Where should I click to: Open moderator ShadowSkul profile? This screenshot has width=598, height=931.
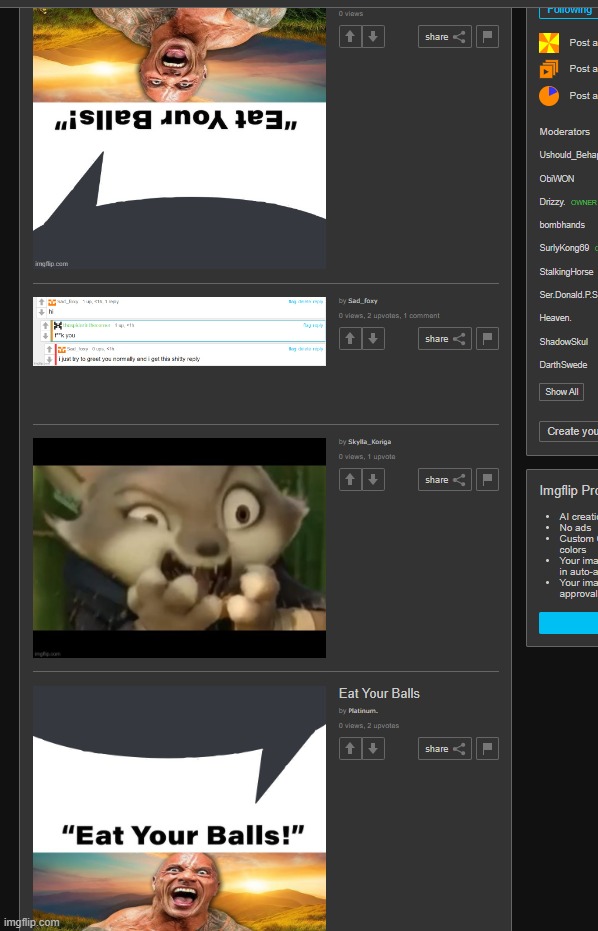(564, 342)
